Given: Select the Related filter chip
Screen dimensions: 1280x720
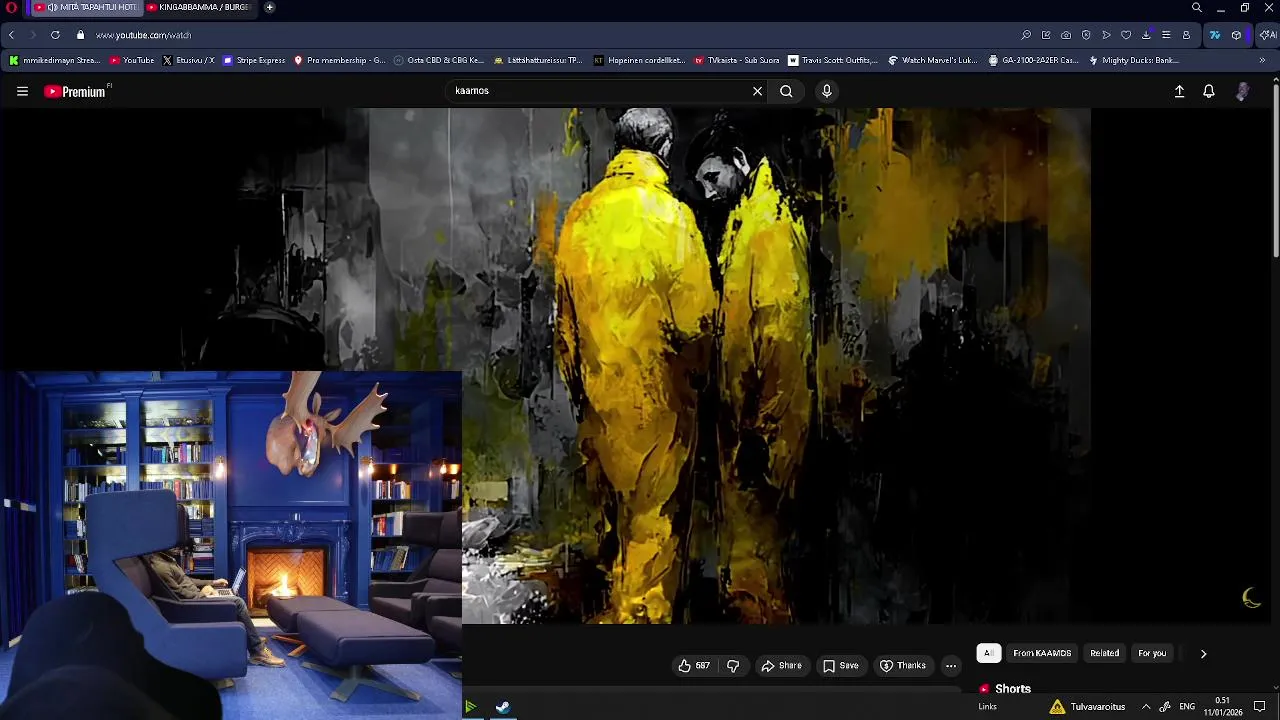Looking at the screenshot, I should [1104, 653].
